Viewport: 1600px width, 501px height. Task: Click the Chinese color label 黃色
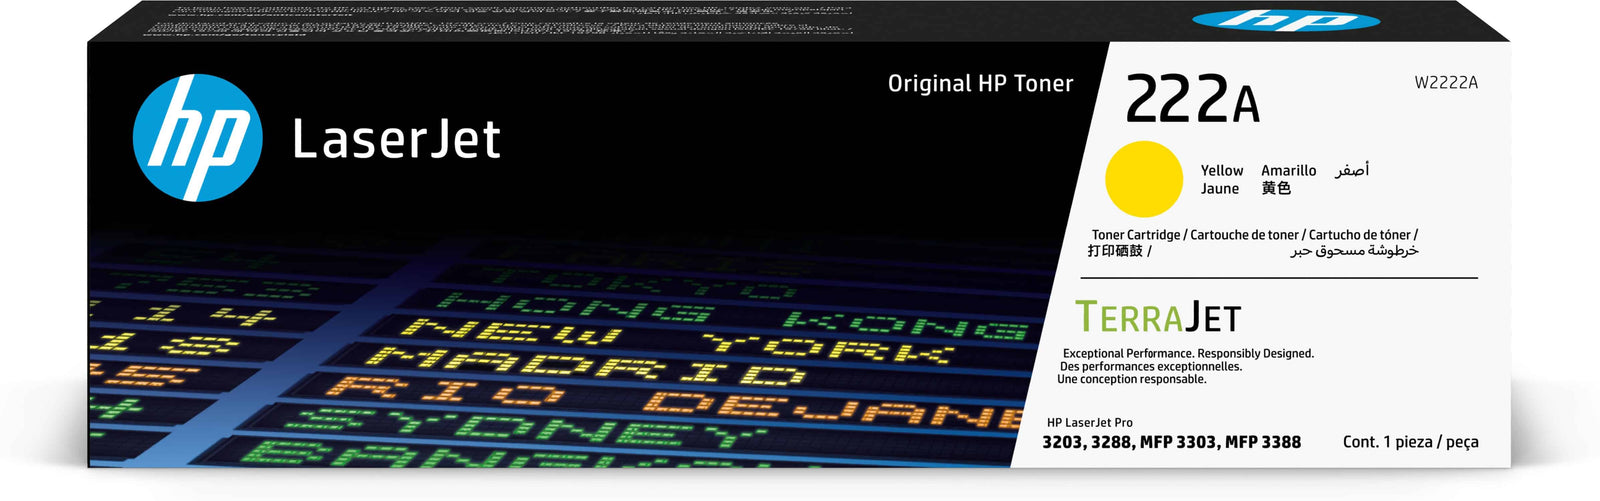[x=1276, y=188]
